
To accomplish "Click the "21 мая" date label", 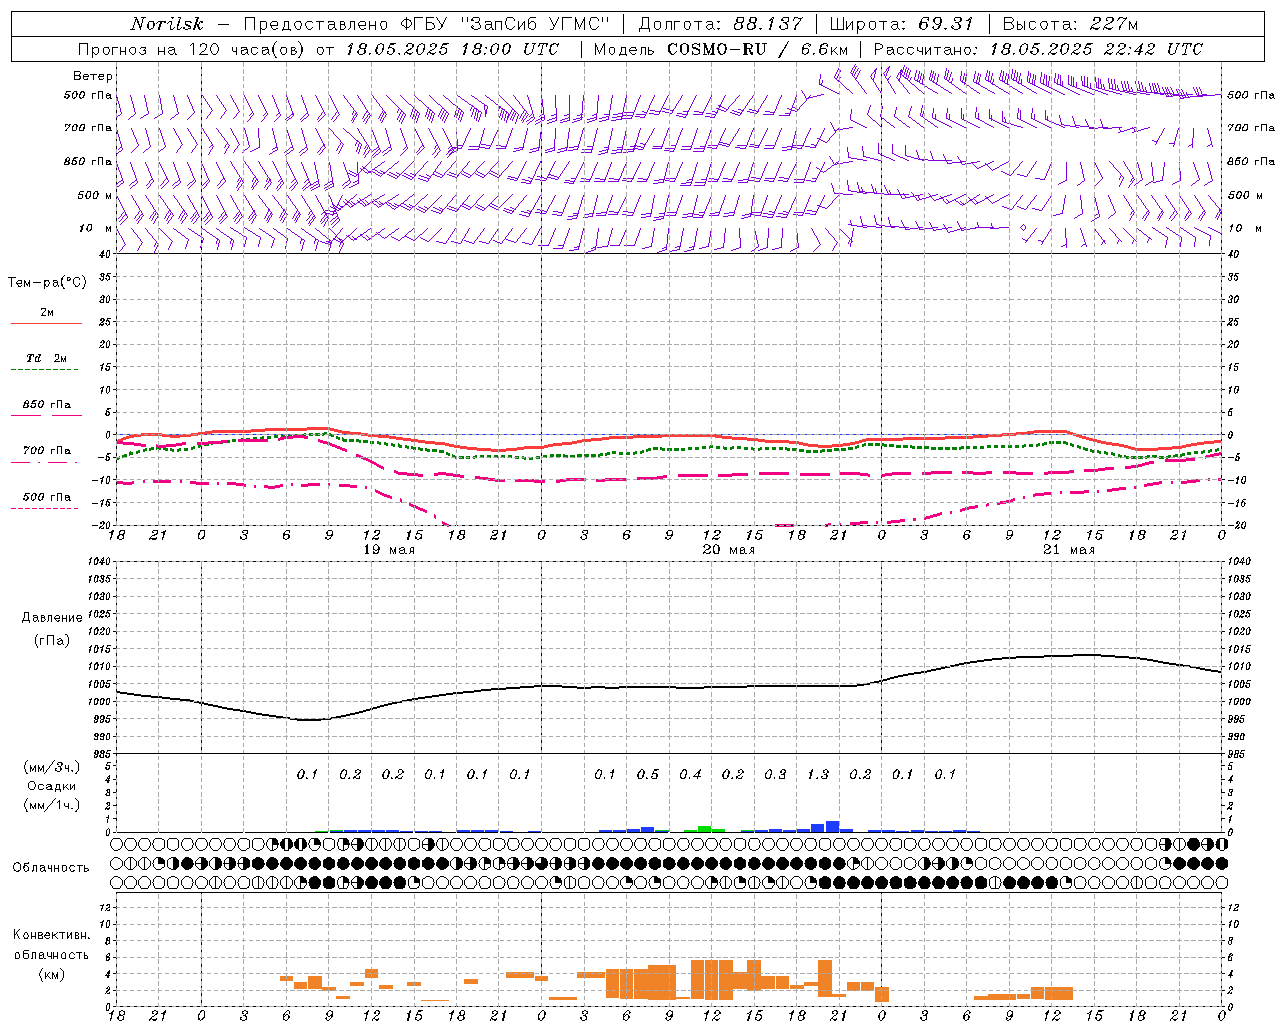I will tap(1069, 550).
